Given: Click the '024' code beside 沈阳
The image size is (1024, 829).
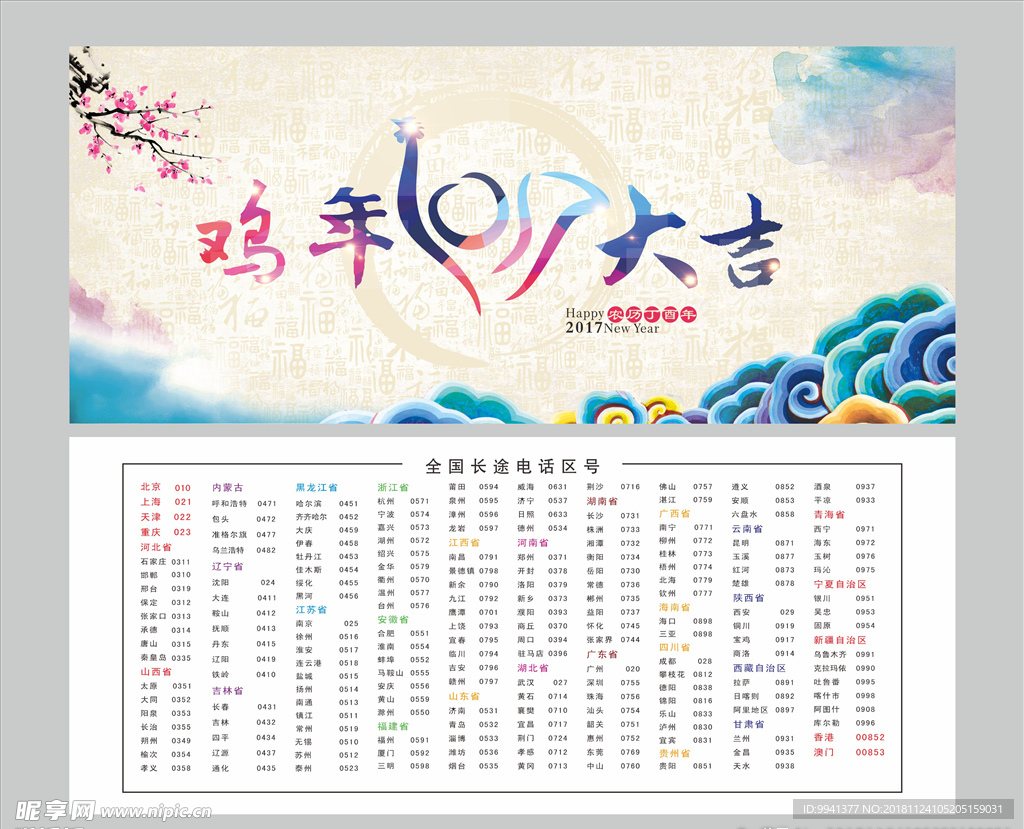Looking at the screenshot, I should [x=268, y=582].
